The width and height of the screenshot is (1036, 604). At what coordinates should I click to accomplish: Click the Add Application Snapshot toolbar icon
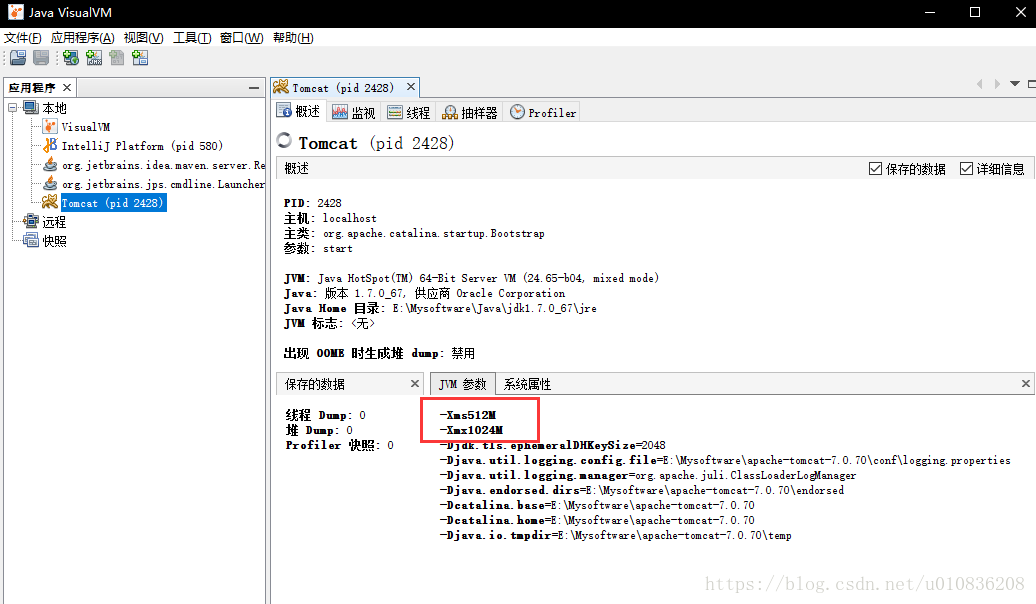[140, 58]
